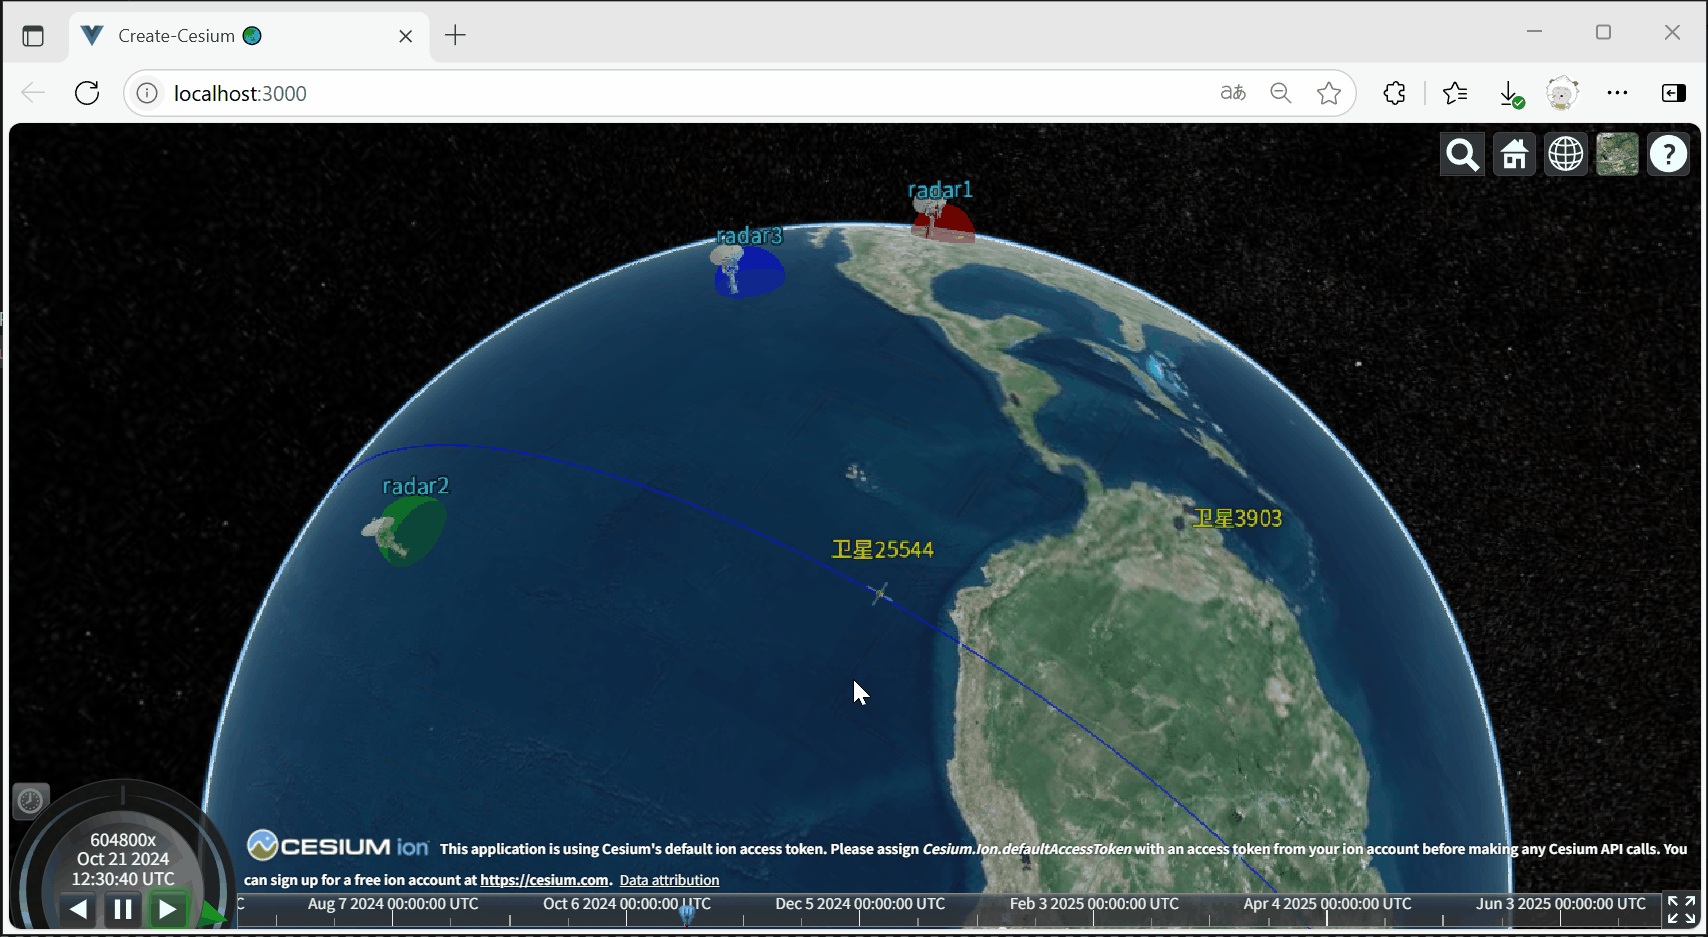Select the 卫星3903 satellite label

tap(1237, 518)
